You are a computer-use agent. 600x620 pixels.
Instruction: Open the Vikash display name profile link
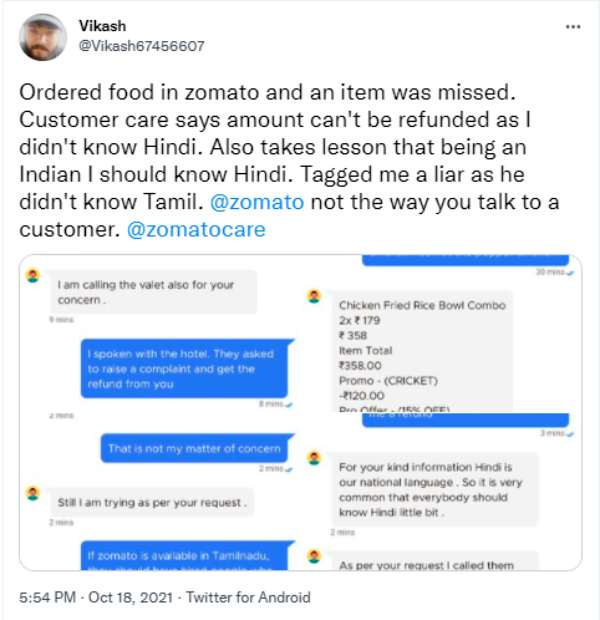click(102, 26)
